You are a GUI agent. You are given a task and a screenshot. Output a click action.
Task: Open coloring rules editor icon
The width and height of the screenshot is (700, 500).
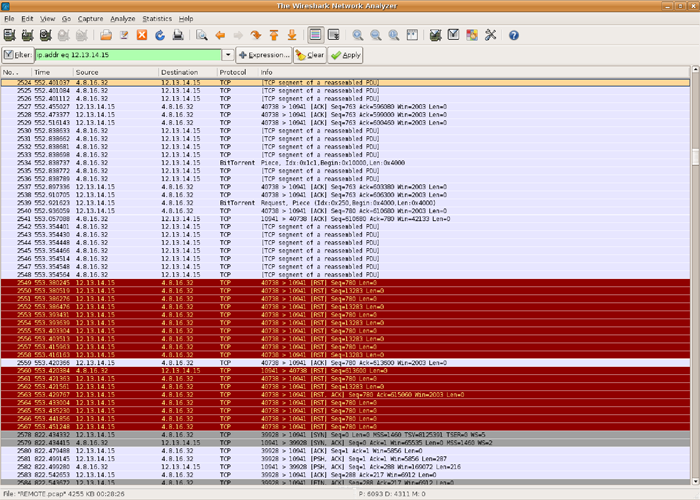pos(472,35)
